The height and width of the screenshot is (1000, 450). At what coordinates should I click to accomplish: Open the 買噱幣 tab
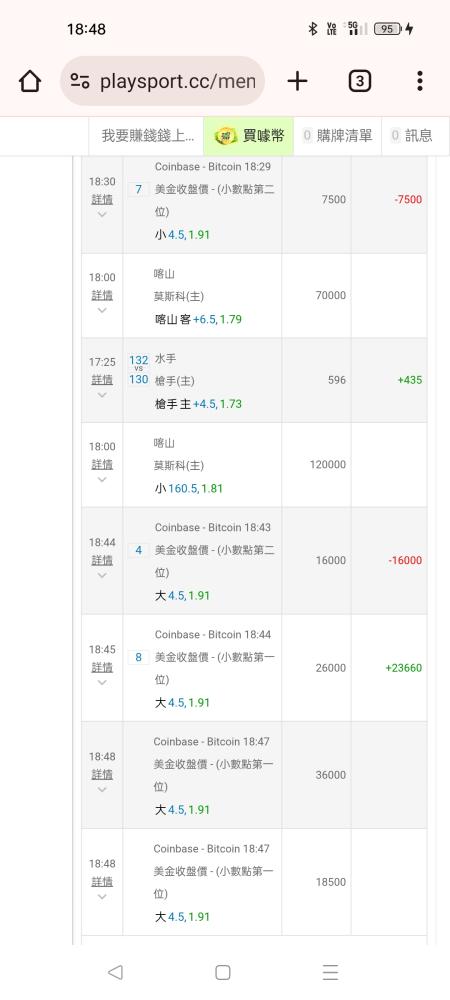point(249,136)
